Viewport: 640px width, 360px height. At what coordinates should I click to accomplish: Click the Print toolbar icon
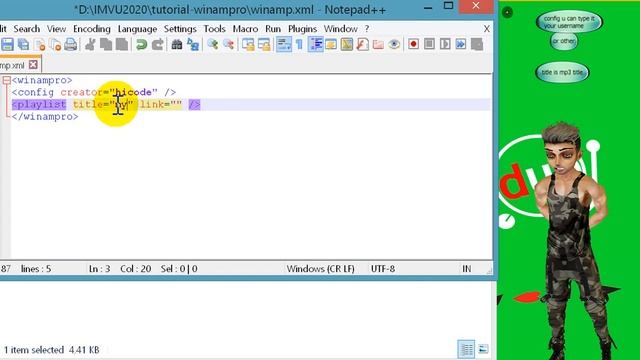click(71, 44)
